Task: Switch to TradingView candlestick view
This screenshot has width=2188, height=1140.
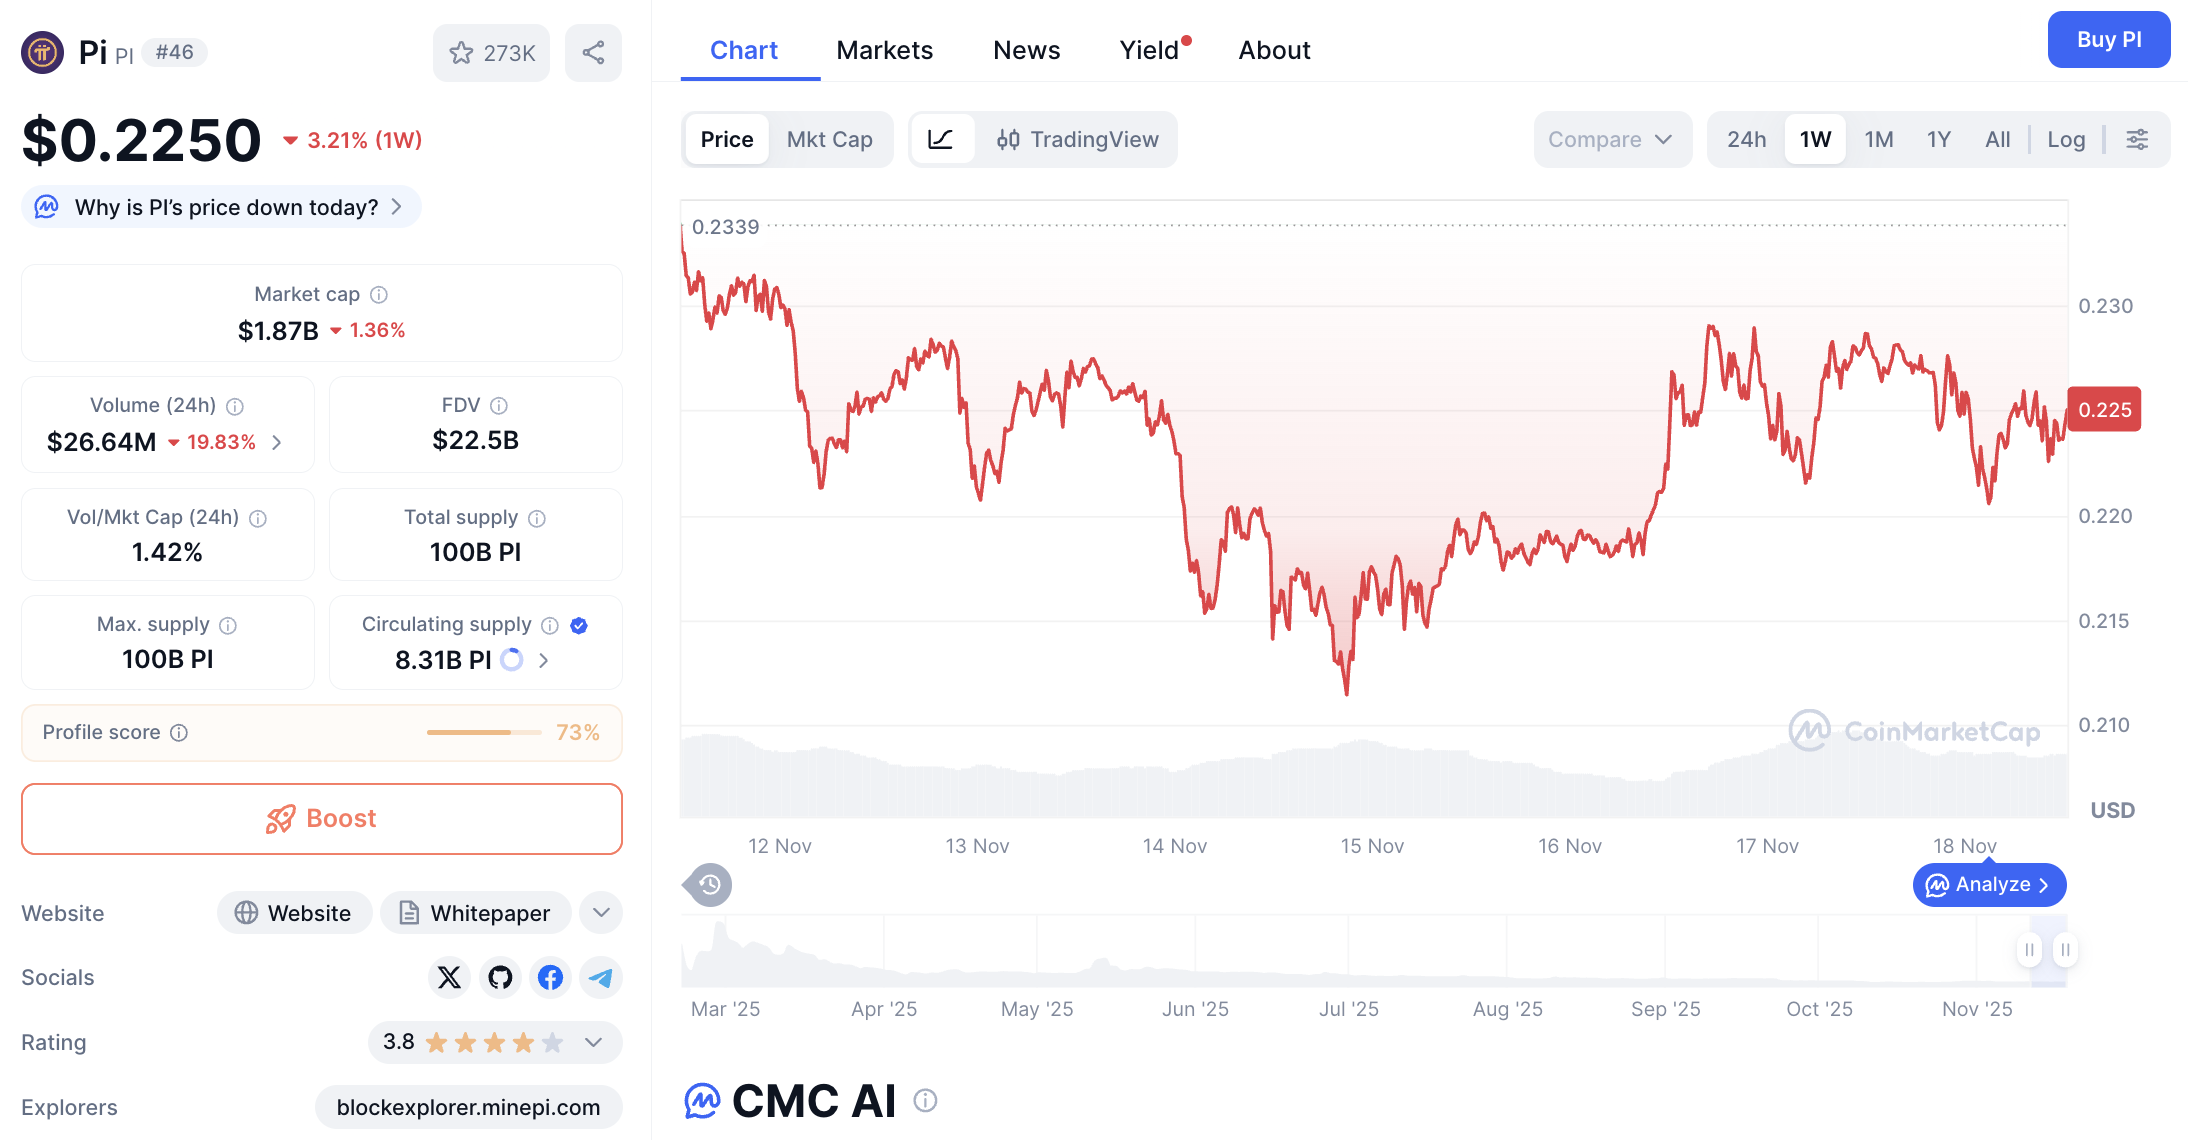Action: pos(1078,139)
